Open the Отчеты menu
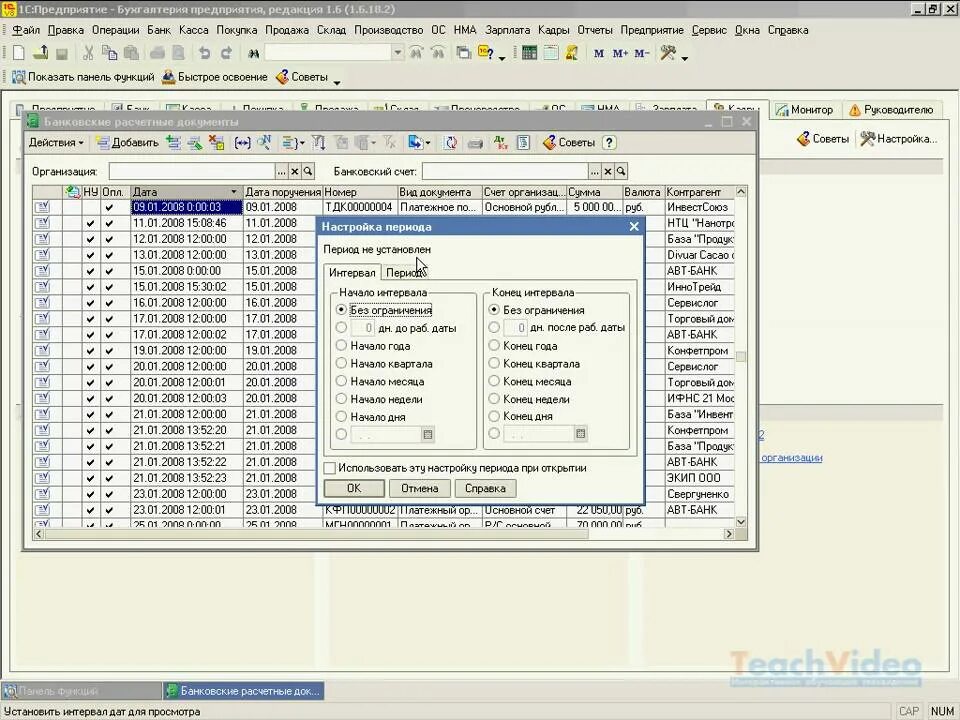Viewport: 960px width, 720px height. click(x=594, y=30)
